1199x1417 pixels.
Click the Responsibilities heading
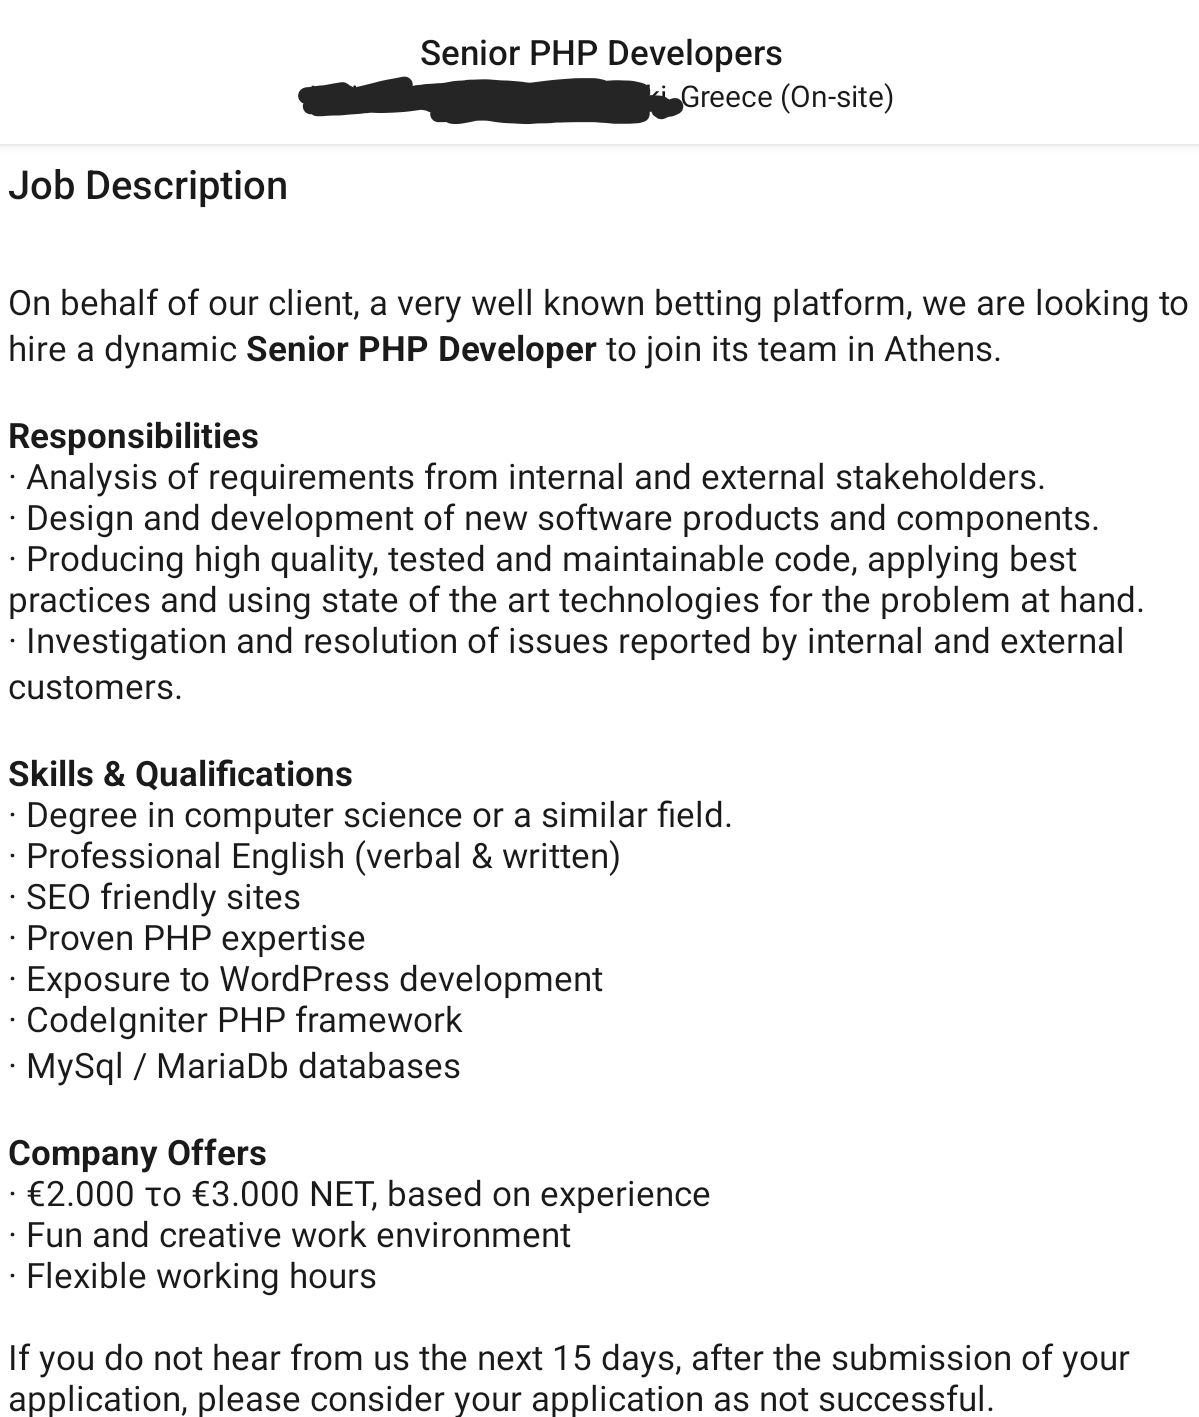click(x=133, y=436)
